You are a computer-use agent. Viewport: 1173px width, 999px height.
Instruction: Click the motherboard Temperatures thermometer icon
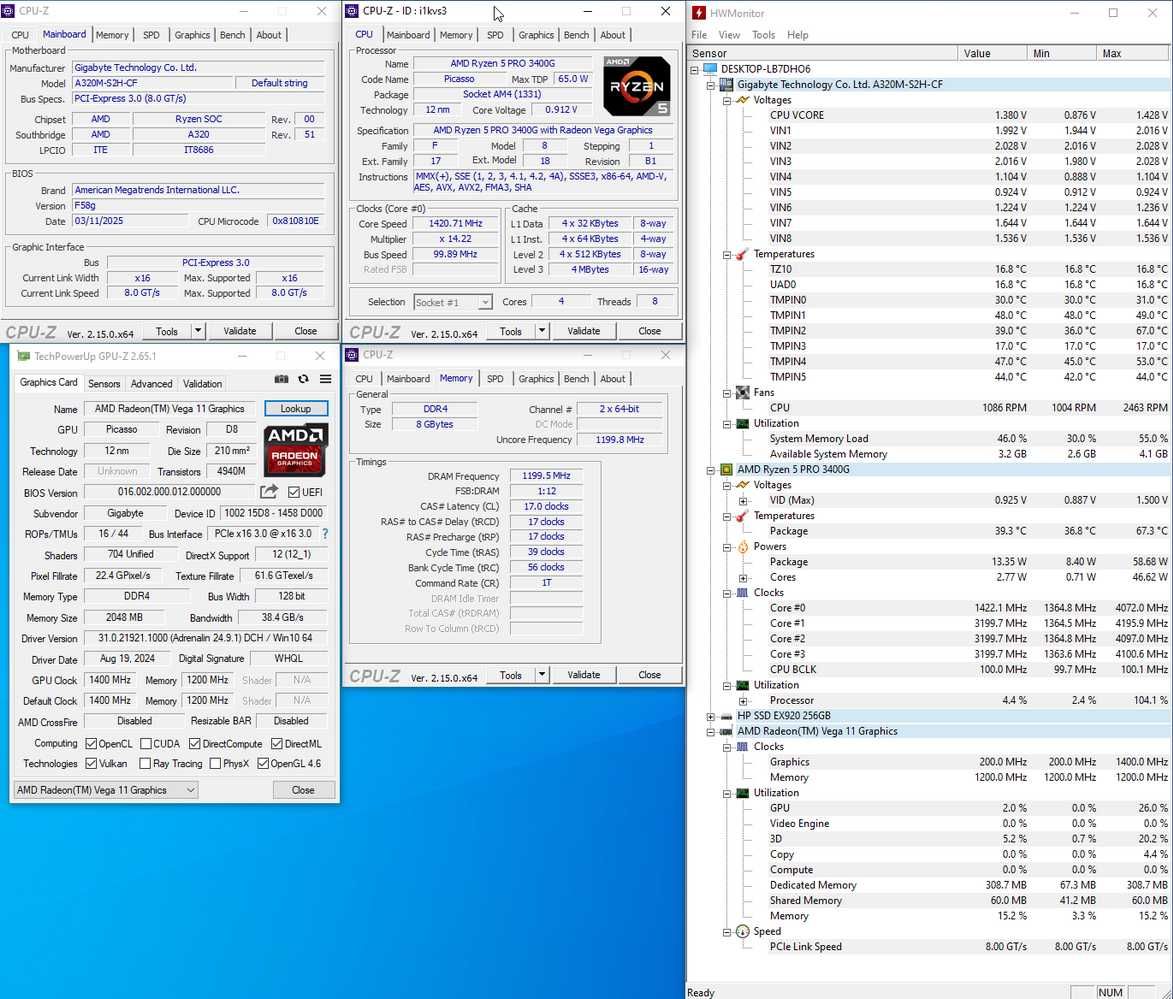click(742, 254)
